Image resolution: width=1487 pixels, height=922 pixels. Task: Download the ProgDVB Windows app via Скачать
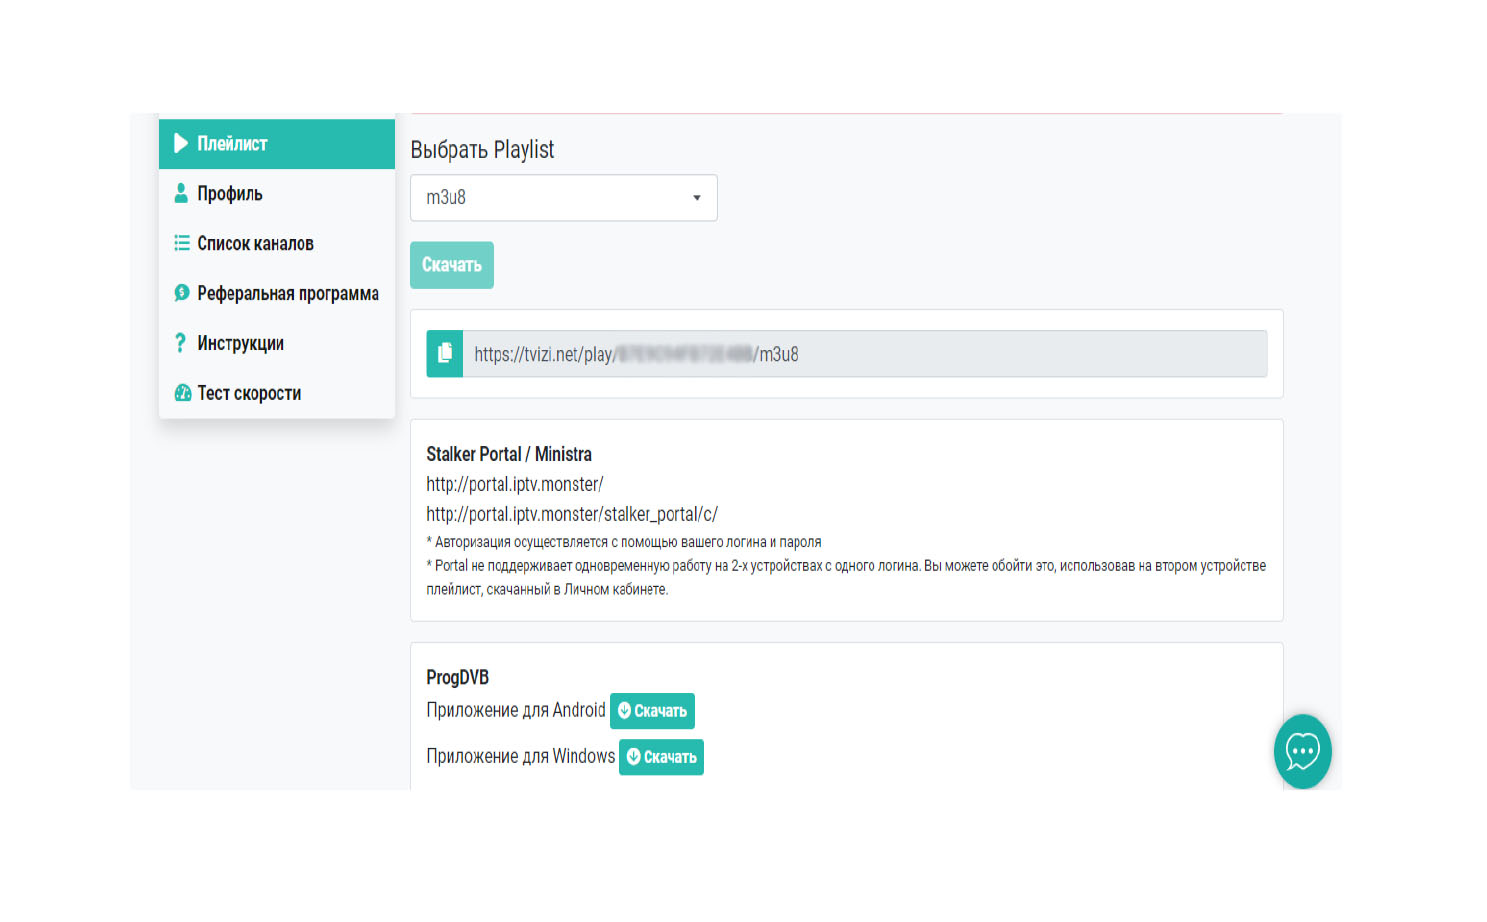click(661, 757)
